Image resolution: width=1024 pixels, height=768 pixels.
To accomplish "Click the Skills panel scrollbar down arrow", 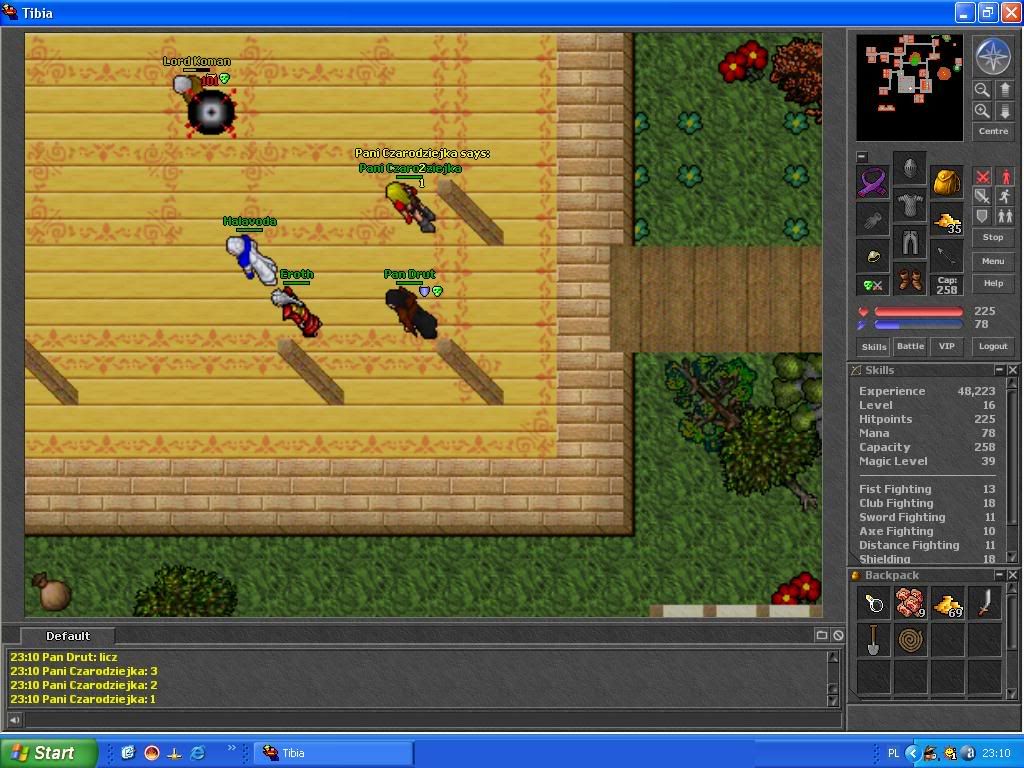I will click(x=1012, y=556).
